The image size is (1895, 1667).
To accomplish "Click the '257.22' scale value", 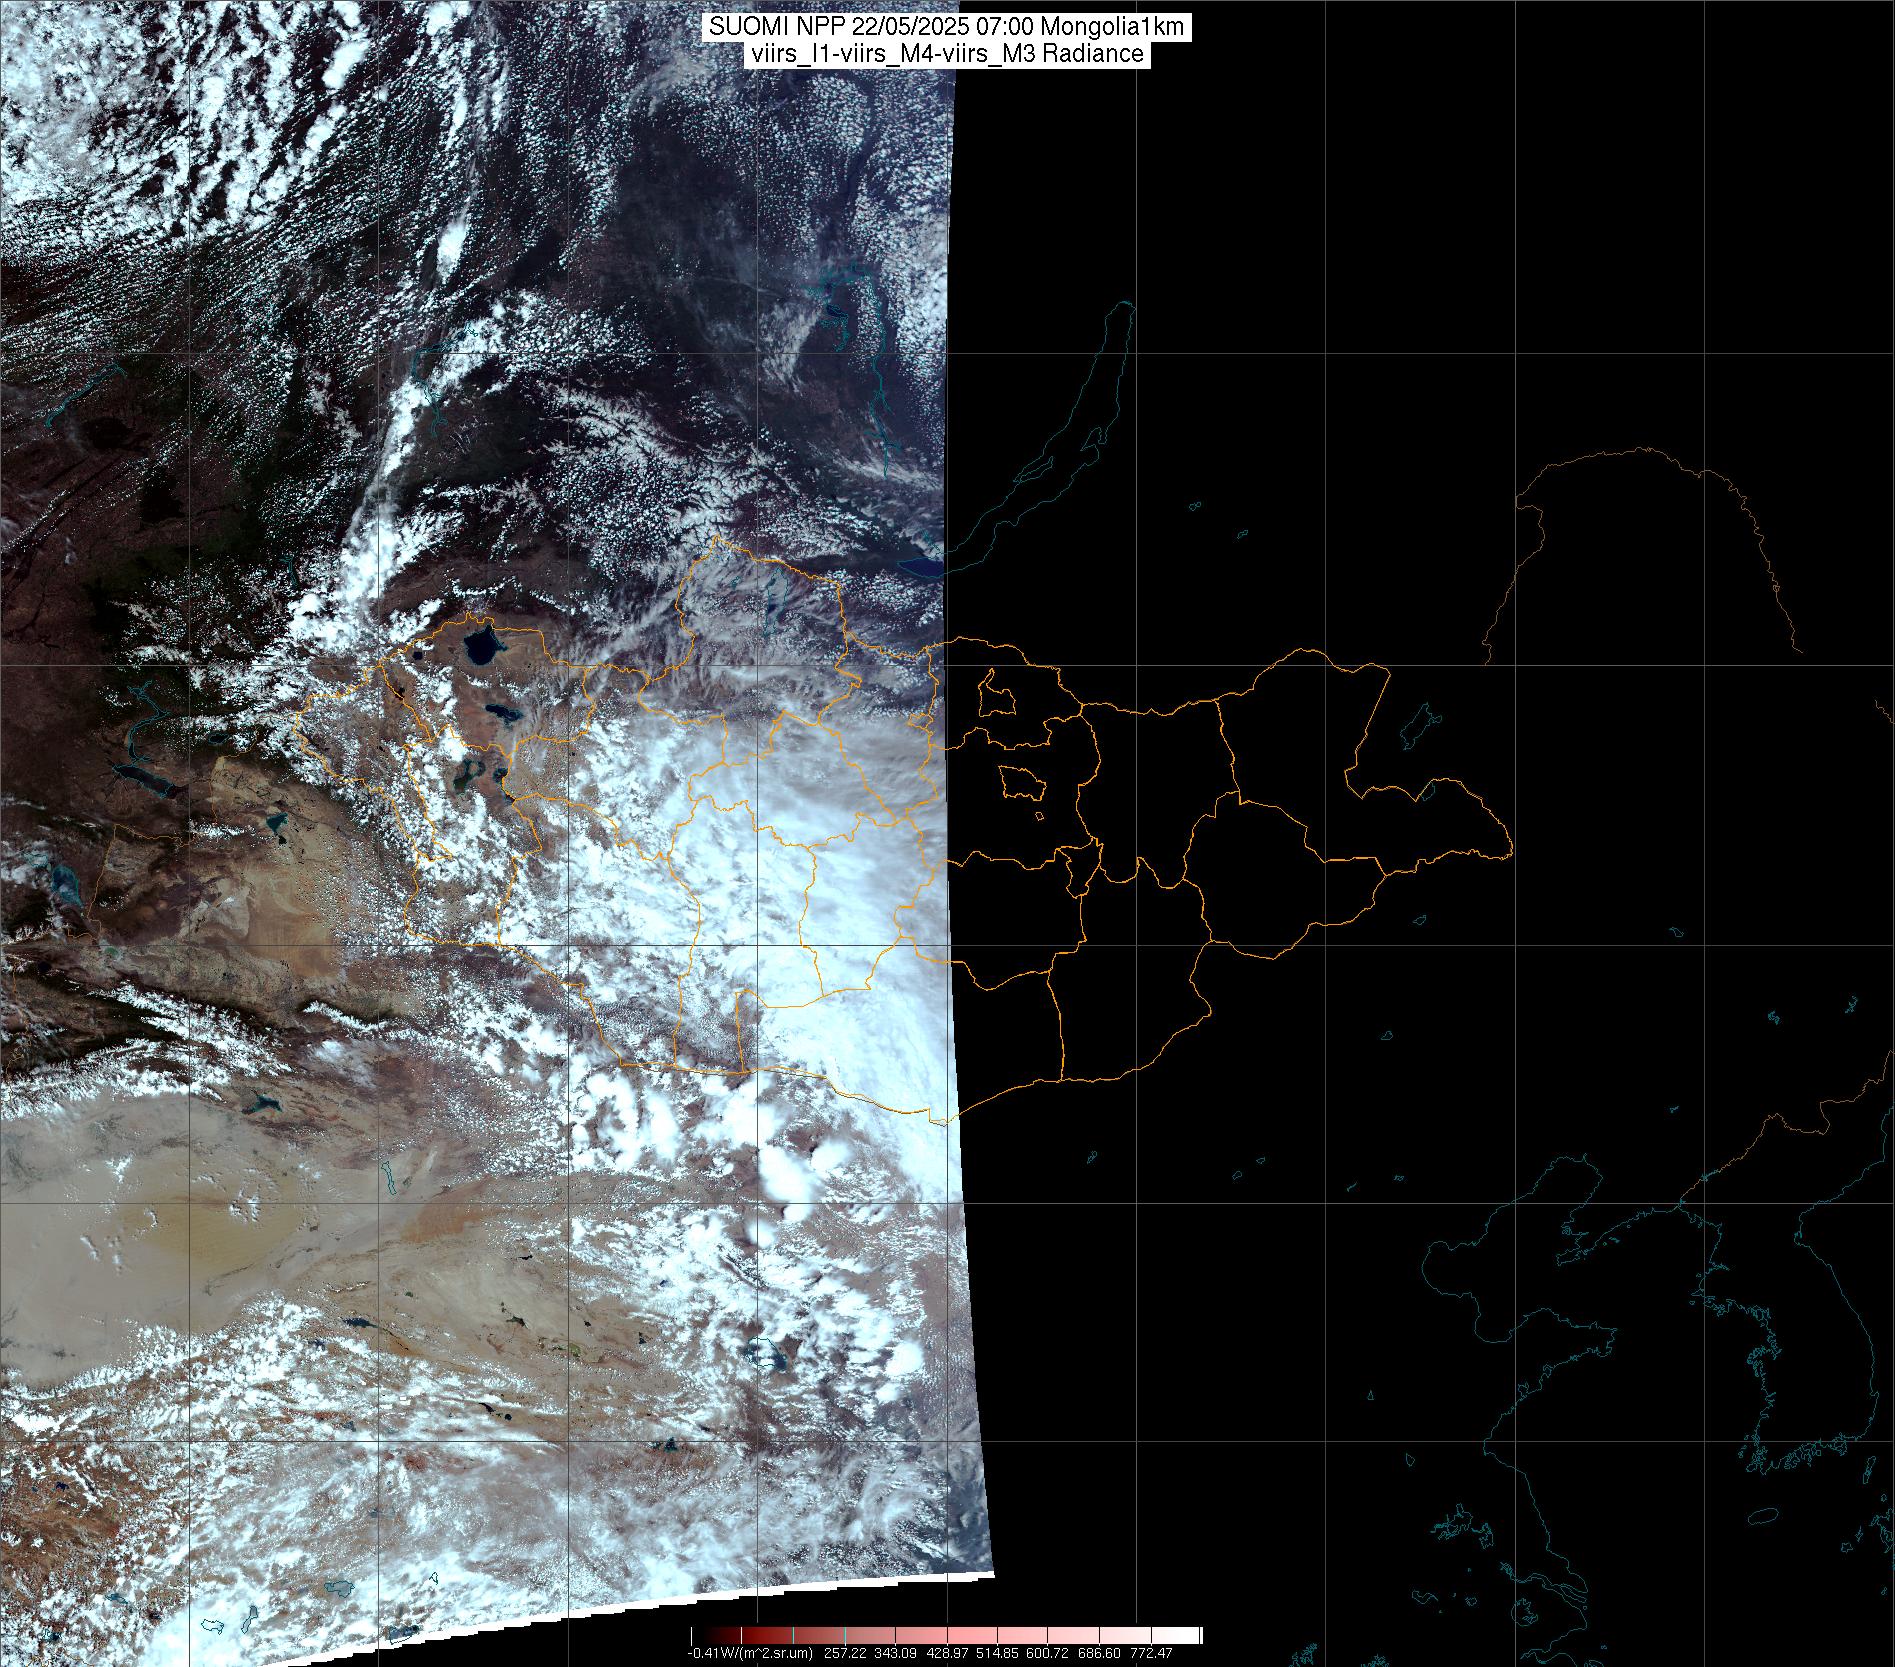I will click(x=845, y=1653).
